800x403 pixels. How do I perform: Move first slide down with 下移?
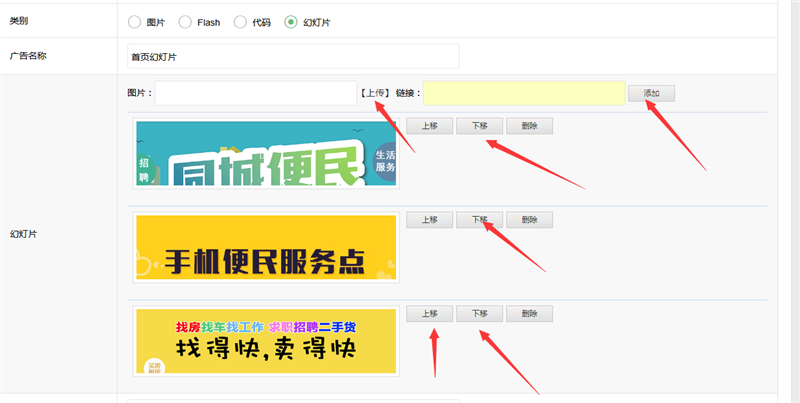pos(479,126)
